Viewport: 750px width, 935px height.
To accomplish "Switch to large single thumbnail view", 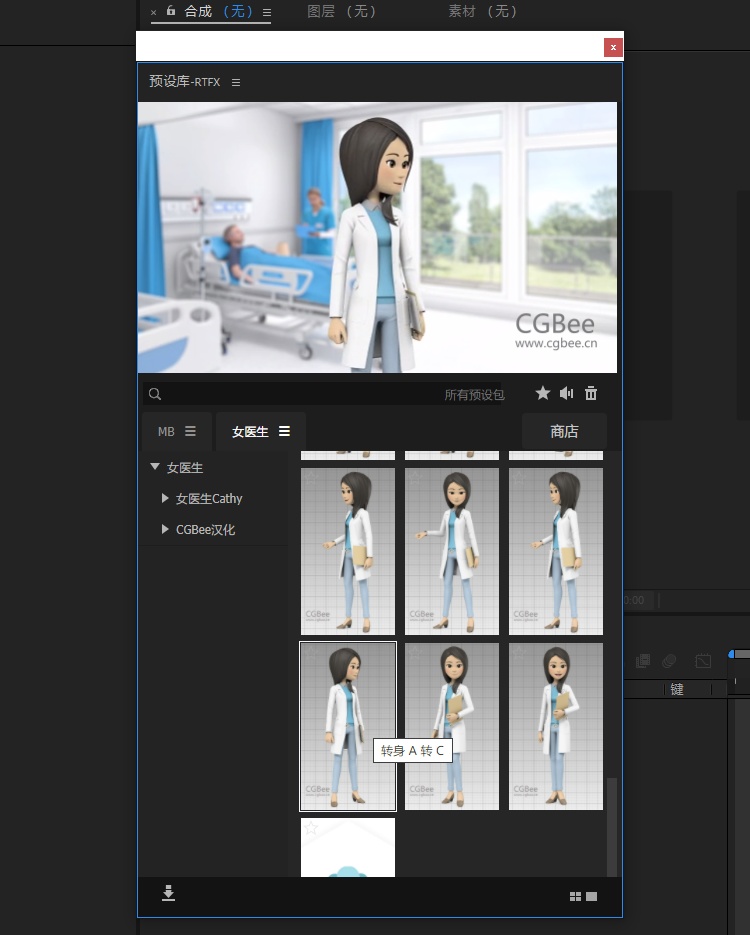I will coord(591,896).
